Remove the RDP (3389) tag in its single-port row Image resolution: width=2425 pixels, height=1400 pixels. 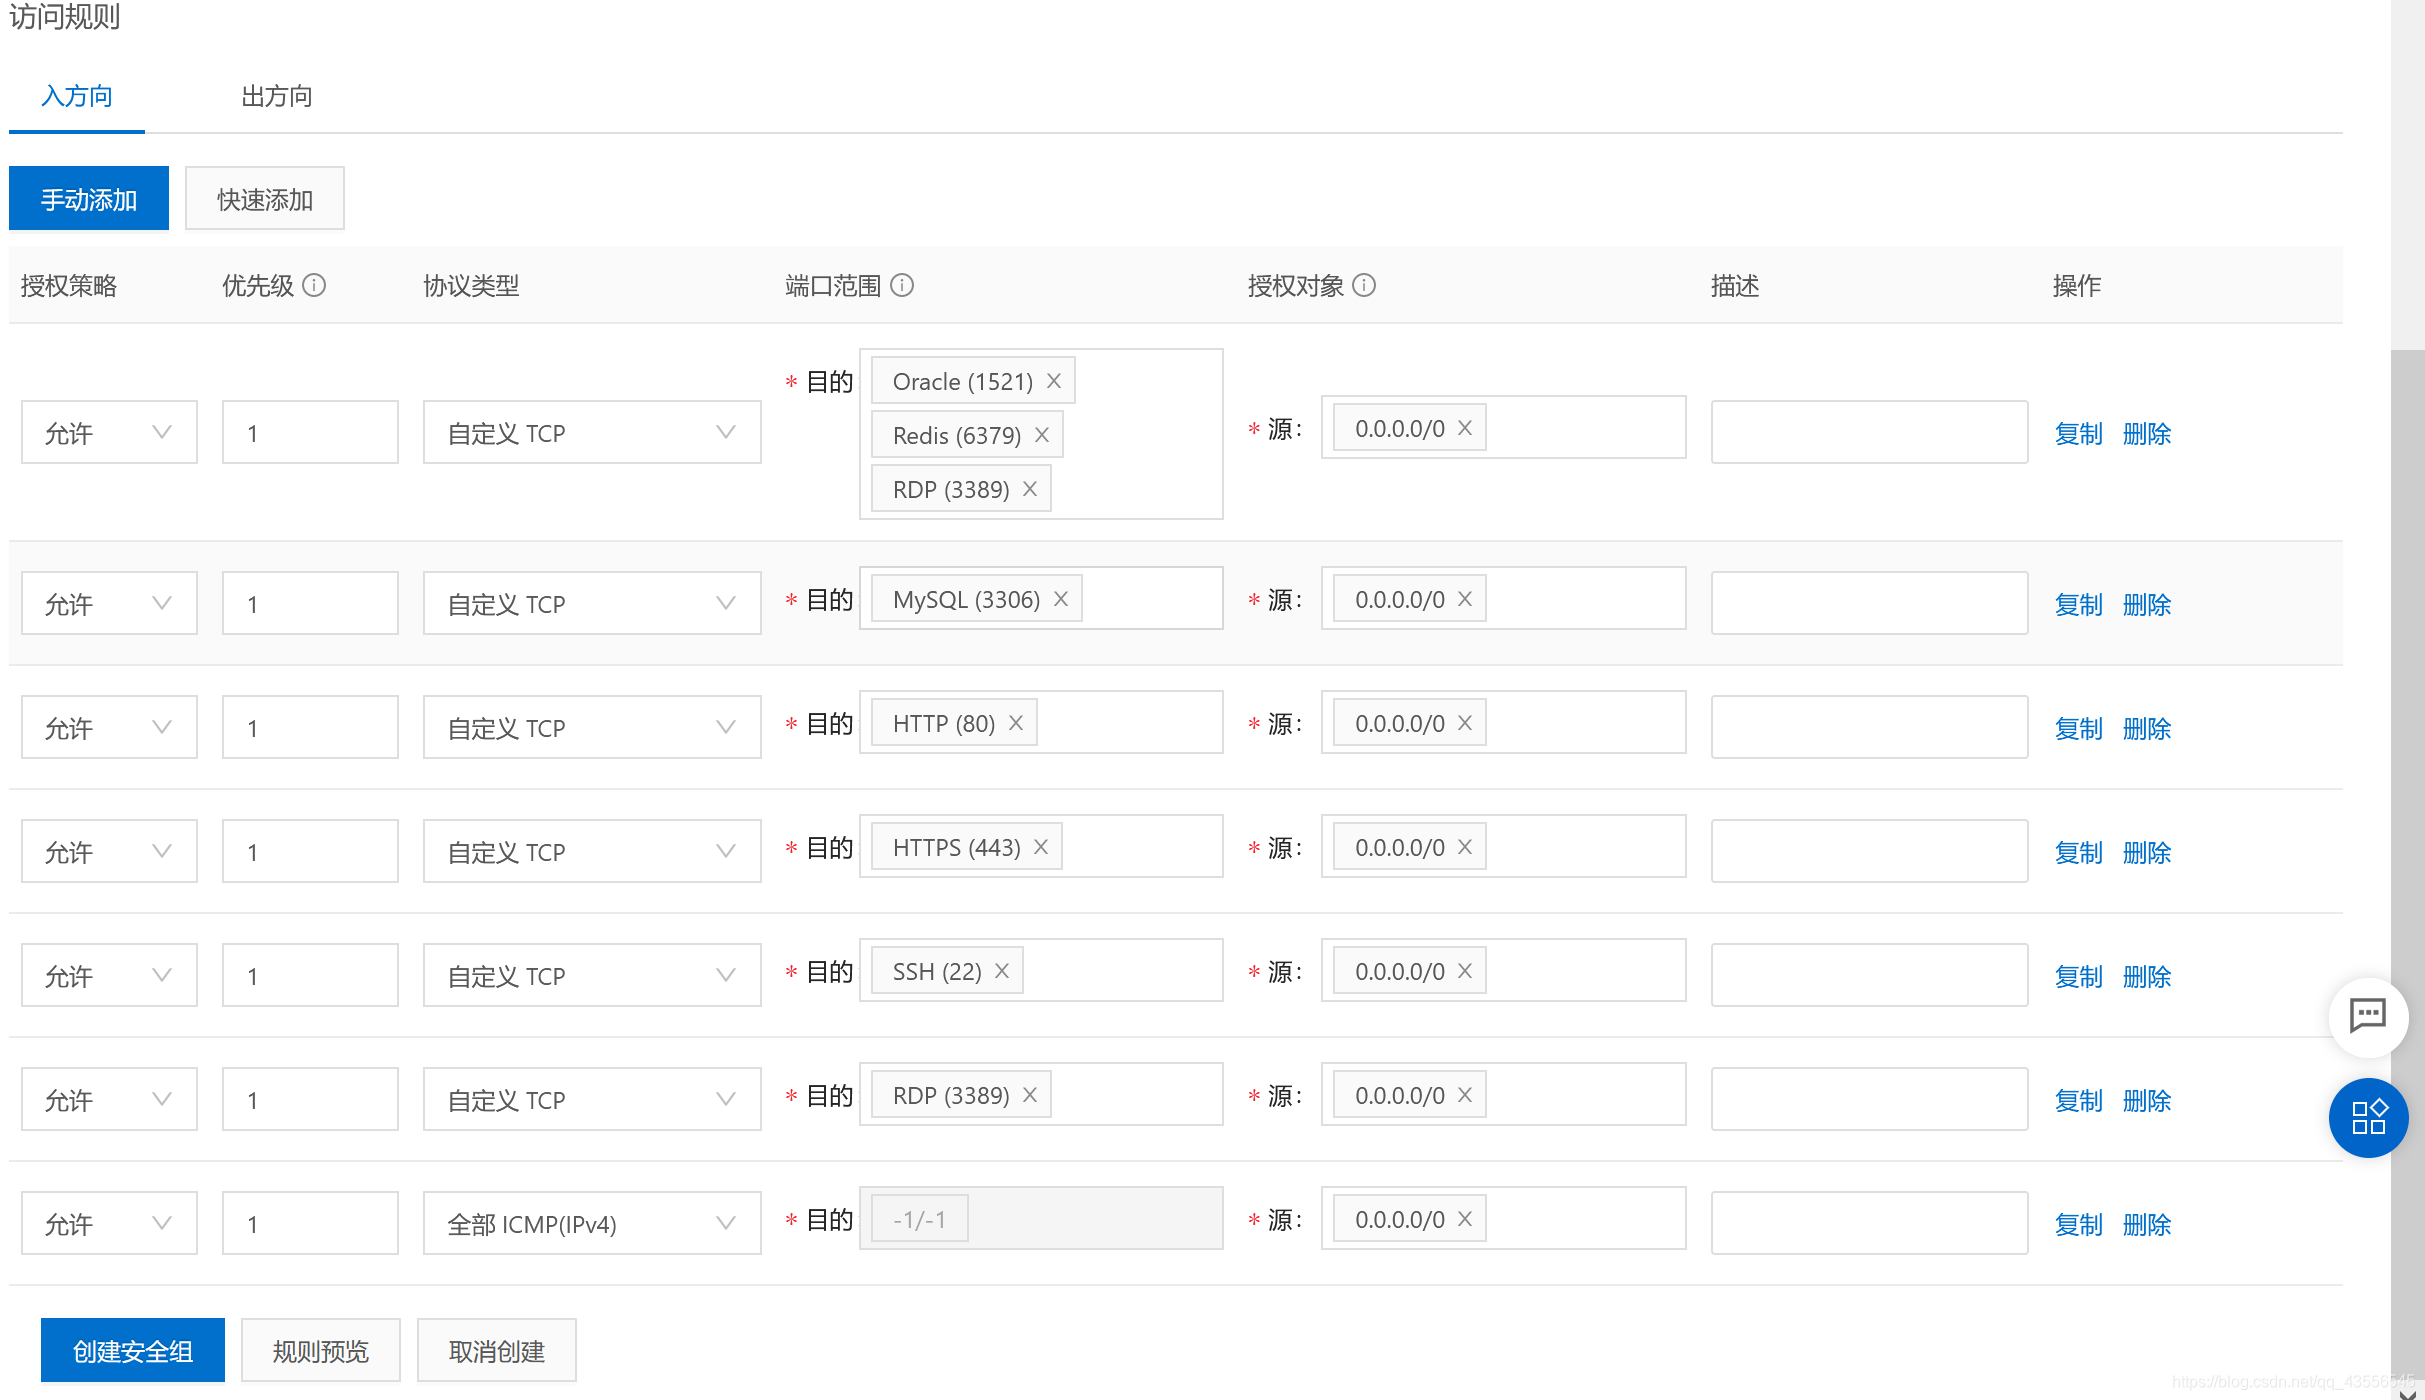point(1029,1095)
